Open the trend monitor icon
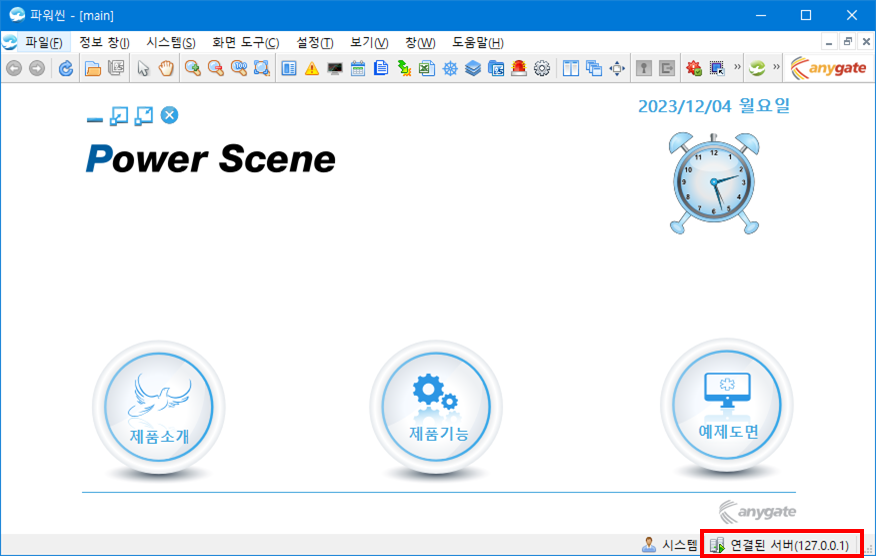 [x=335, y=68]
